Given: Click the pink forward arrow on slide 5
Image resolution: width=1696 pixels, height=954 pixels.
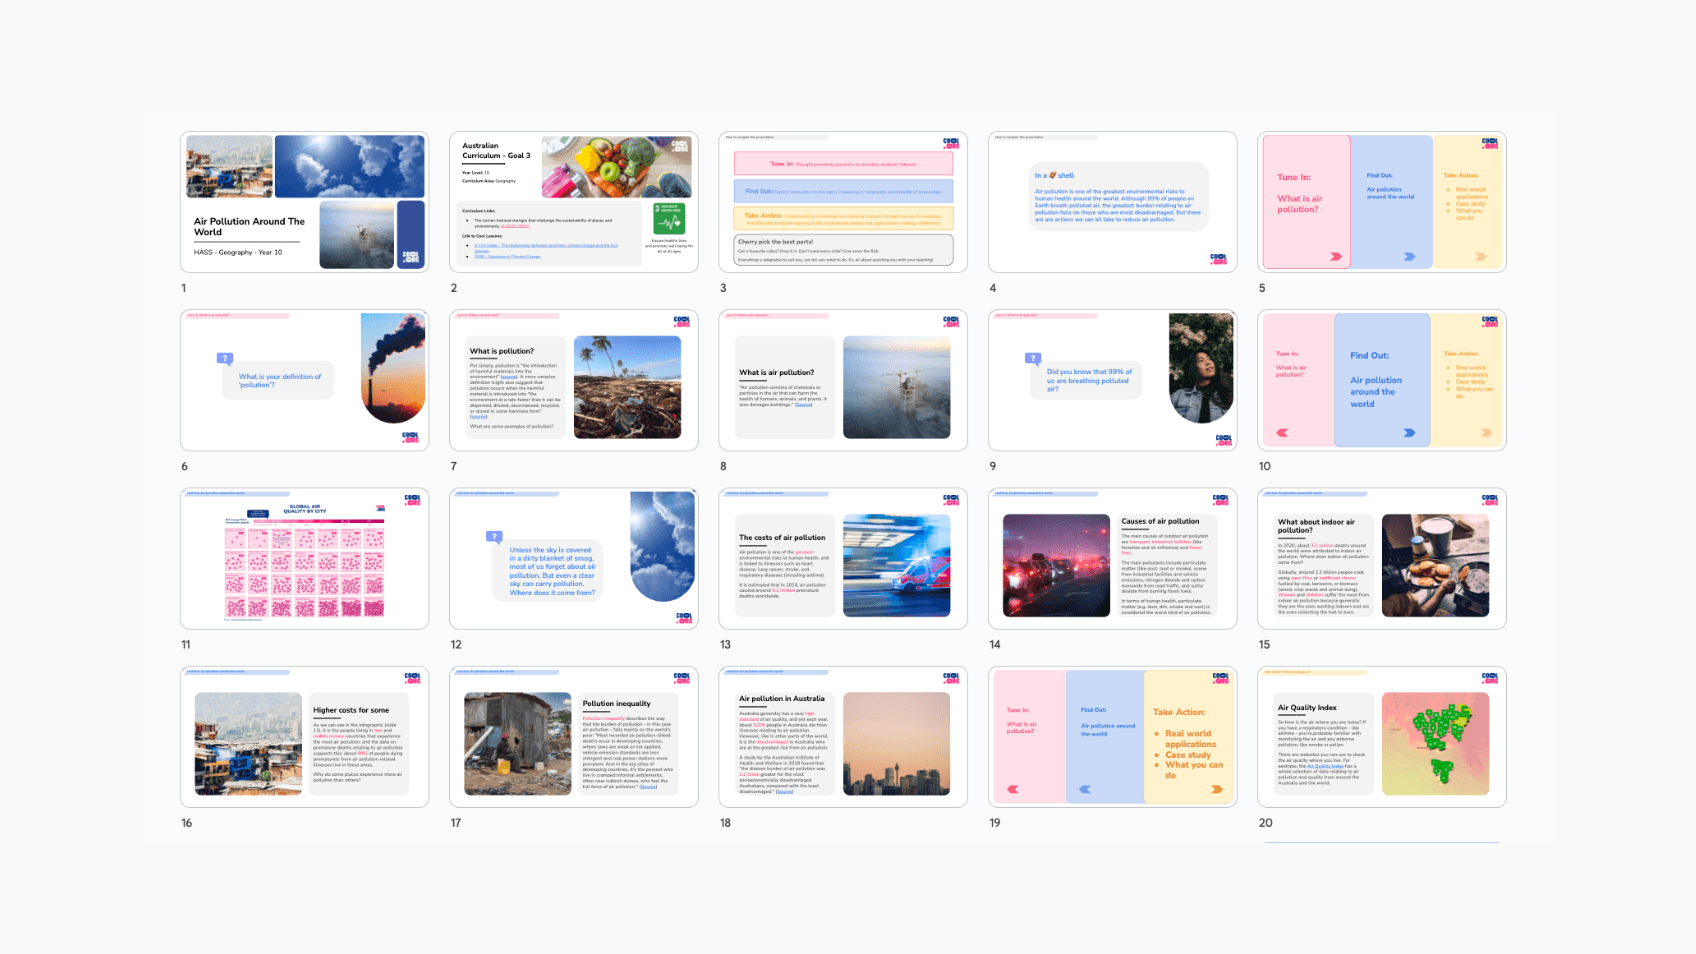Looking at the screenshot, I should pyautogui.click(x=1335, y=257).
